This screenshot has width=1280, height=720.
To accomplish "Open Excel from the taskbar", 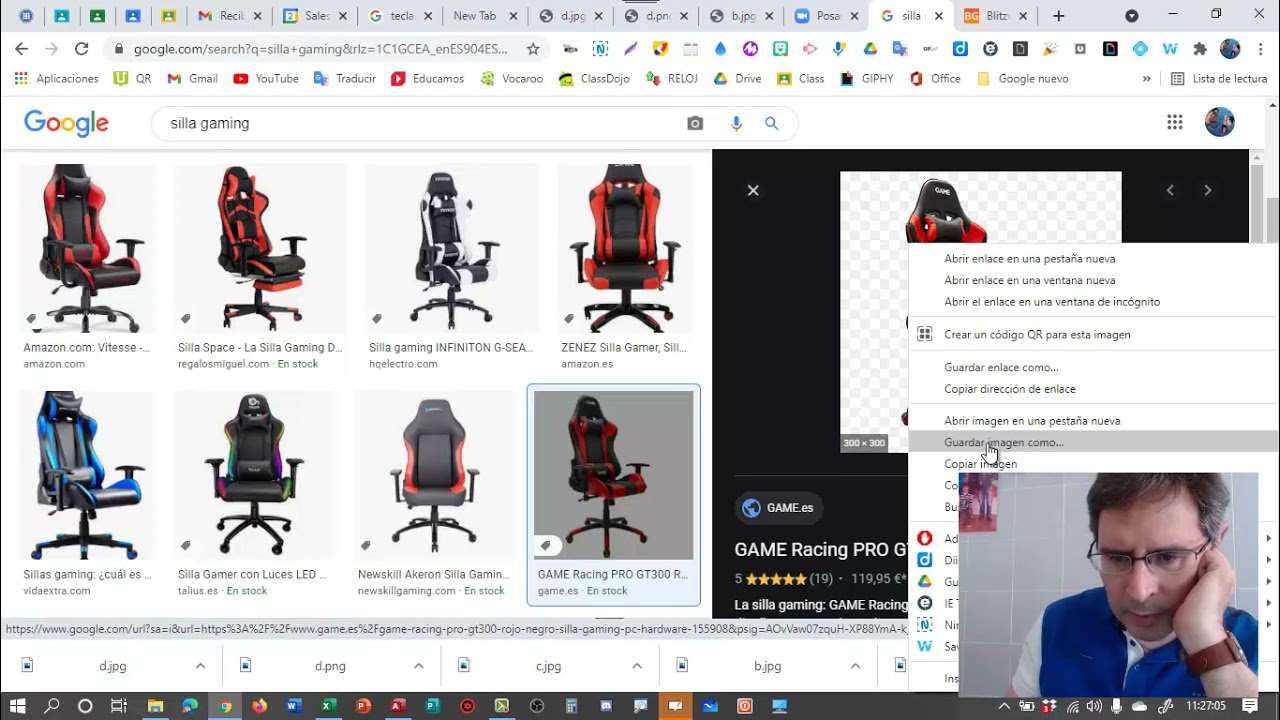I will pyautogui.click(x=327, y=706).
